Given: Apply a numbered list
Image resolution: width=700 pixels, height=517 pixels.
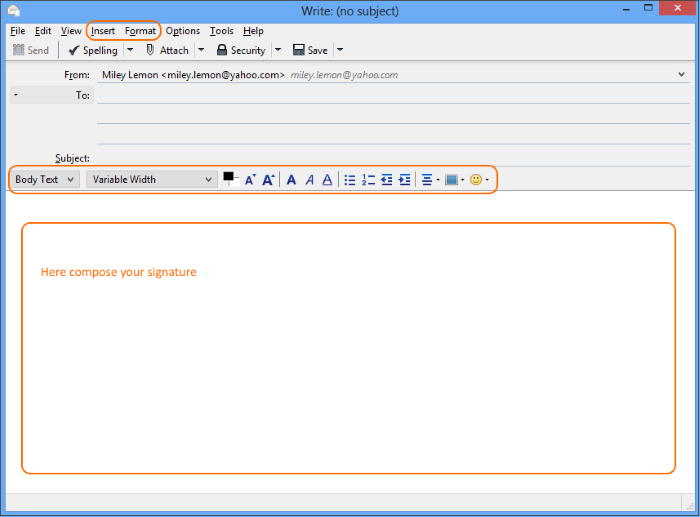Looking at the screenshot, I should (368, 179).
